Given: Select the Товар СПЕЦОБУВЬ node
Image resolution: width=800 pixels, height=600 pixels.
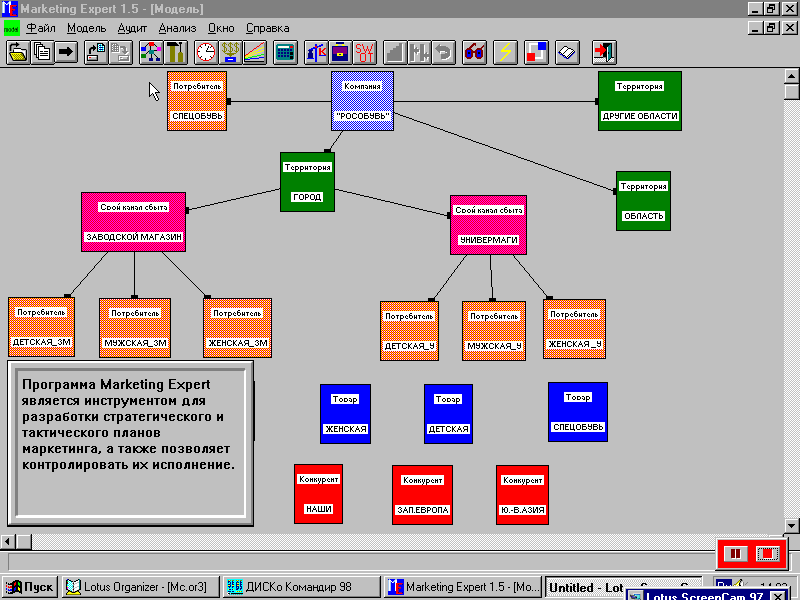Looking at the screenshot, I should click(x=578, y=412).
